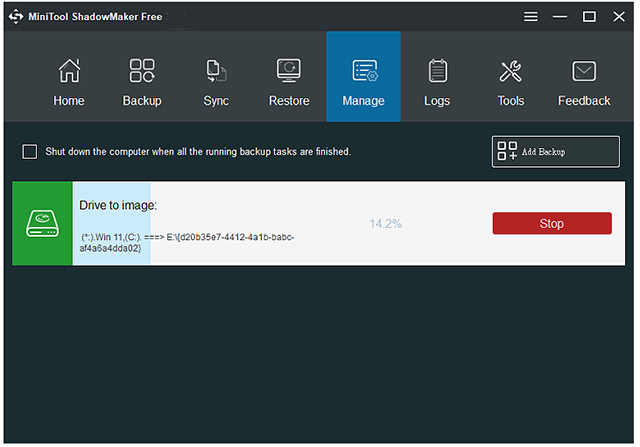
Task: Open the Backup page icon
Action: coord(142,72)
